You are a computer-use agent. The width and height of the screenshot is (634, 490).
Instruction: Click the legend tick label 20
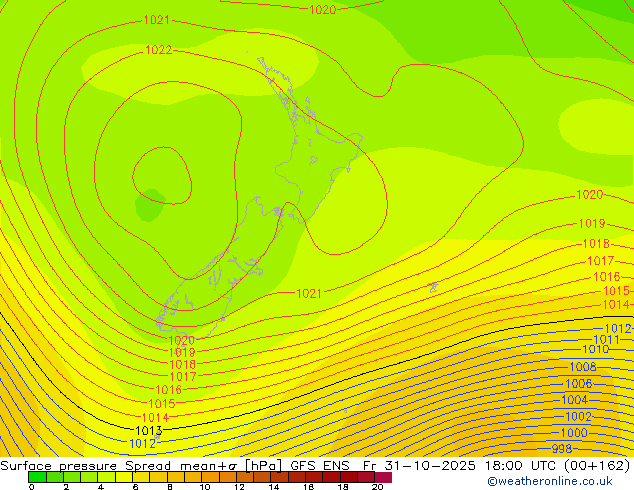click(x=377, y=487)
